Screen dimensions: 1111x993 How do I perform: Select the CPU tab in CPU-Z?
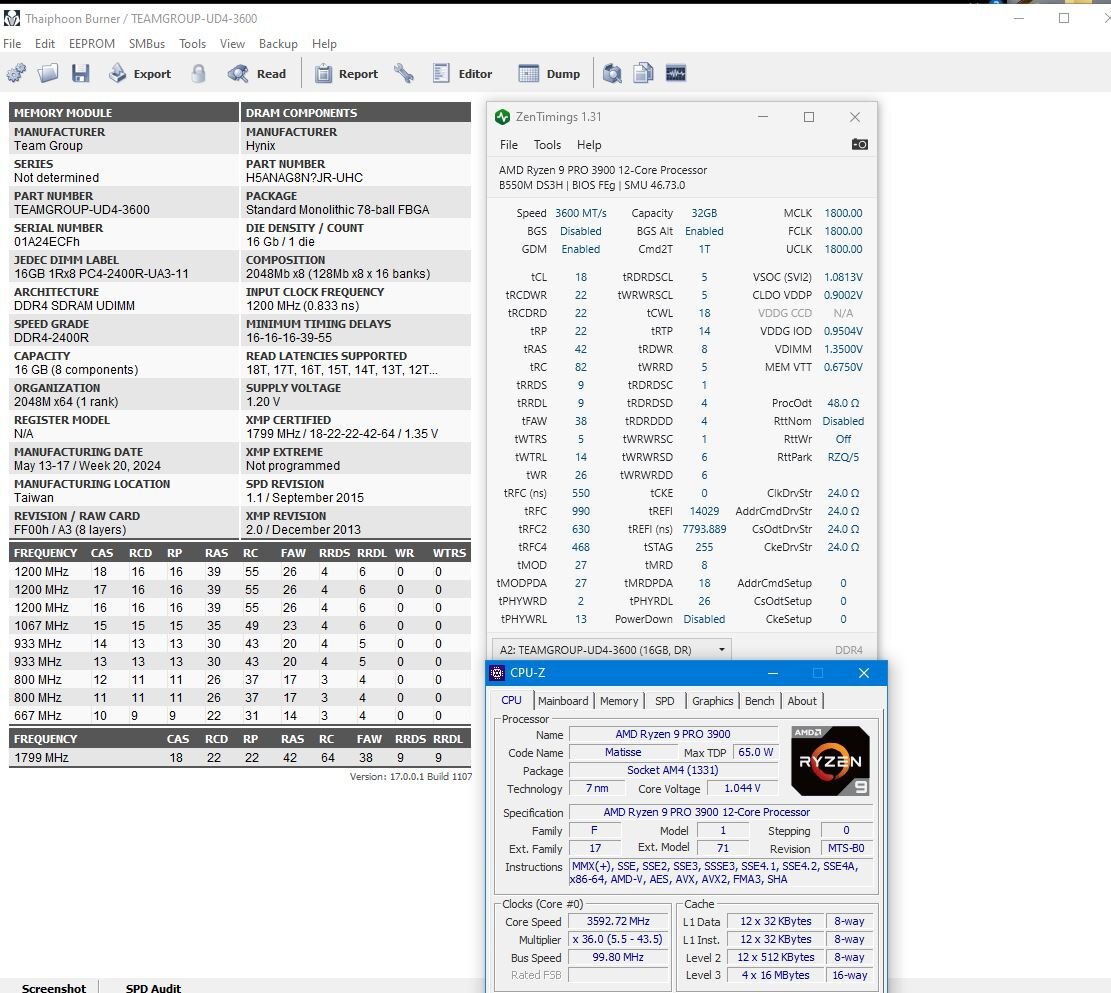(512, 700)
